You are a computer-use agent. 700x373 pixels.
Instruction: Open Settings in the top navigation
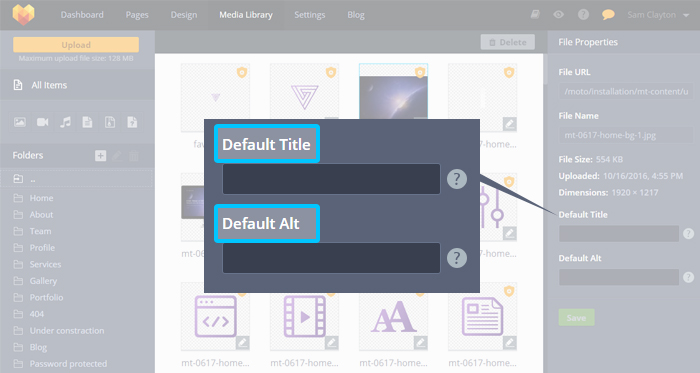pyautogui.click(x=309, y=15)
